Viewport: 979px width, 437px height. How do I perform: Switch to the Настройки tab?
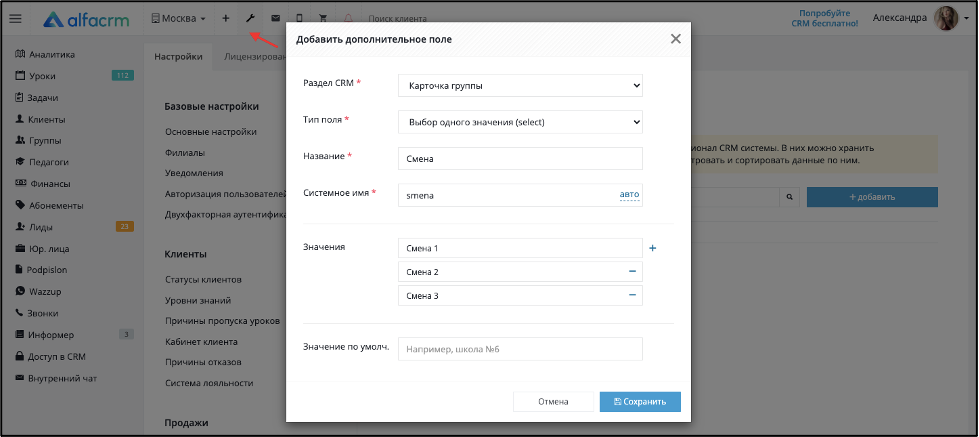(x=179, y=56)
